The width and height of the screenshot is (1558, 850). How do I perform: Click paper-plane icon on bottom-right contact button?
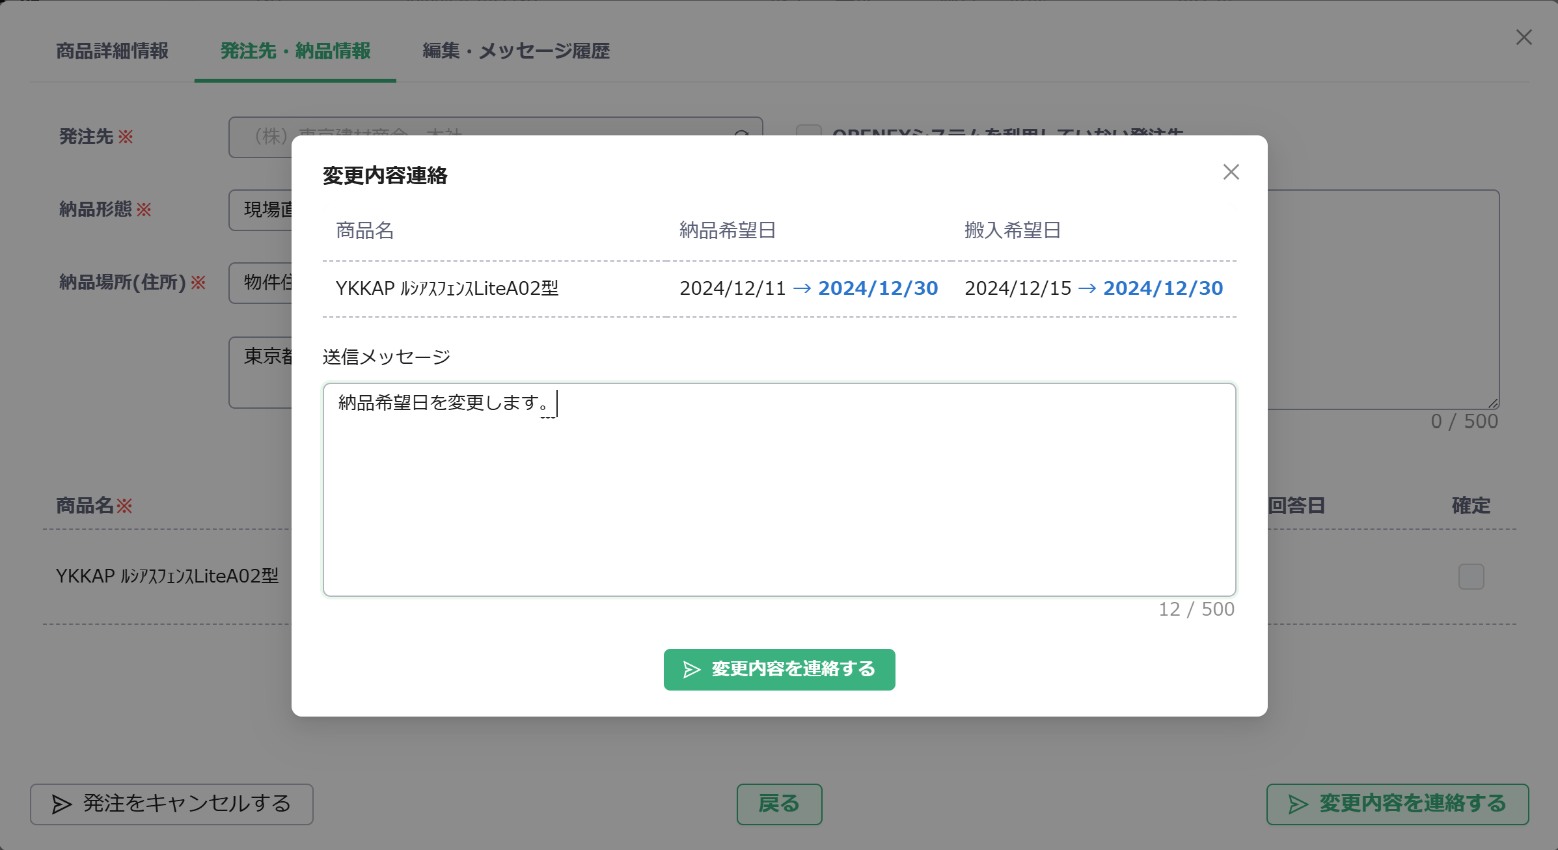click(1298, 804)
